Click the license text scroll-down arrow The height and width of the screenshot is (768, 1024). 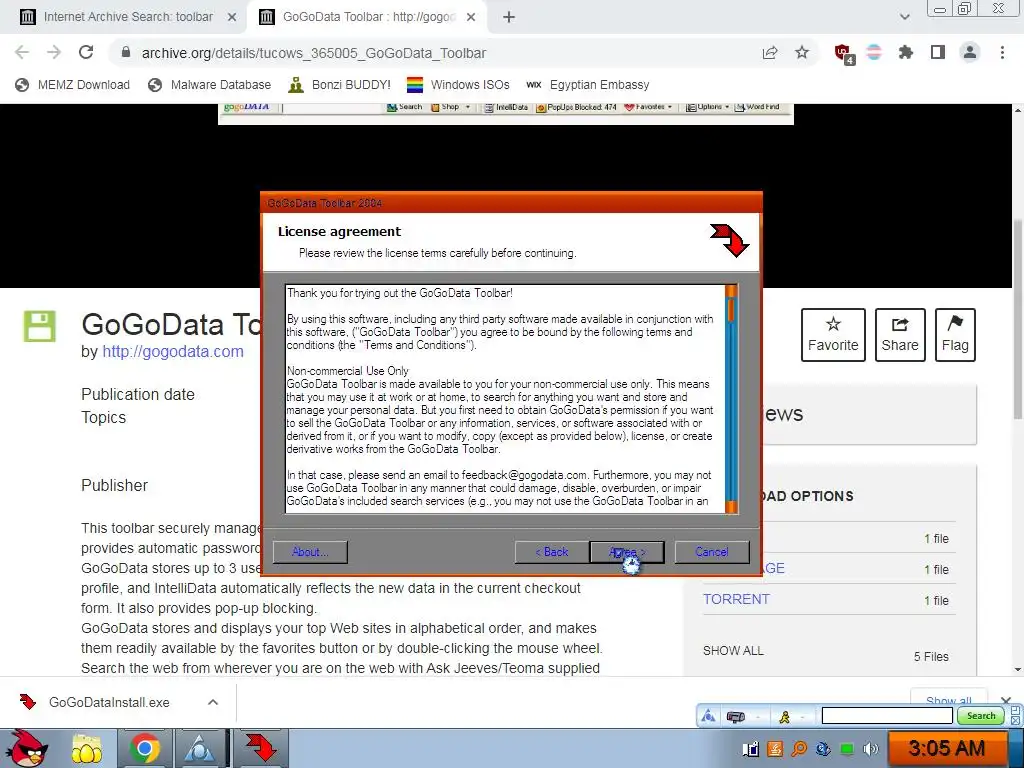click(x=731, y=507)
